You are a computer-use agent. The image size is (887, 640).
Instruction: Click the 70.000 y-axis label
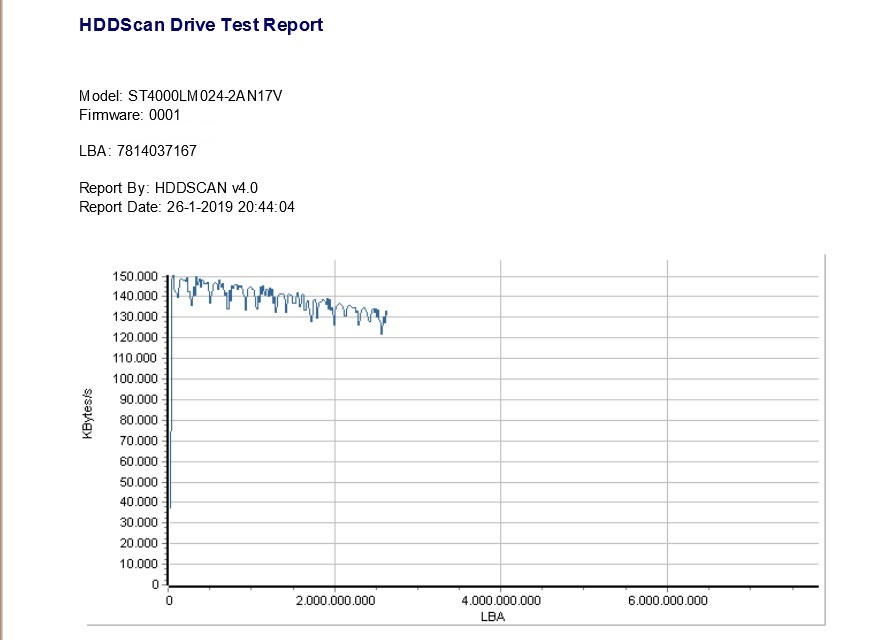pyautogui.click(x=138, y=441)
